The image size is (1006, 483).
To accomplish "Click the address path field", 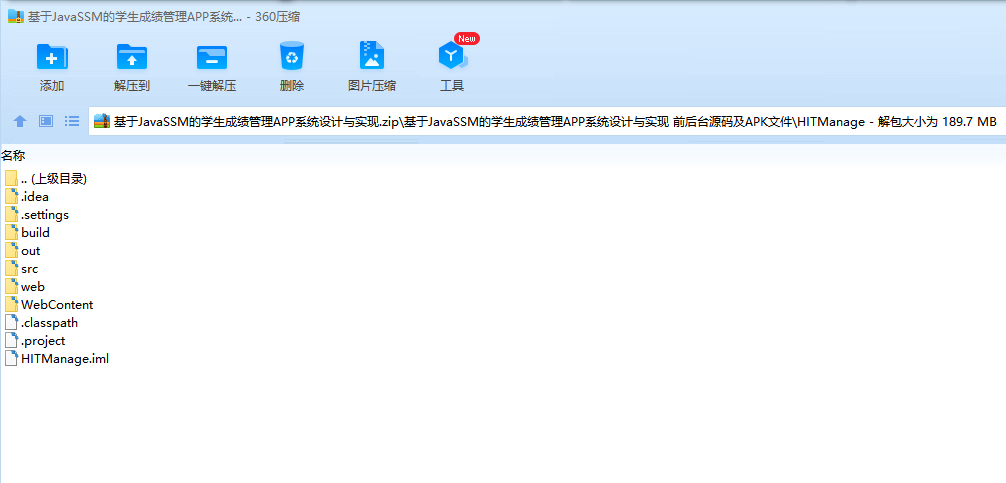I will click(x=547, y=121).
